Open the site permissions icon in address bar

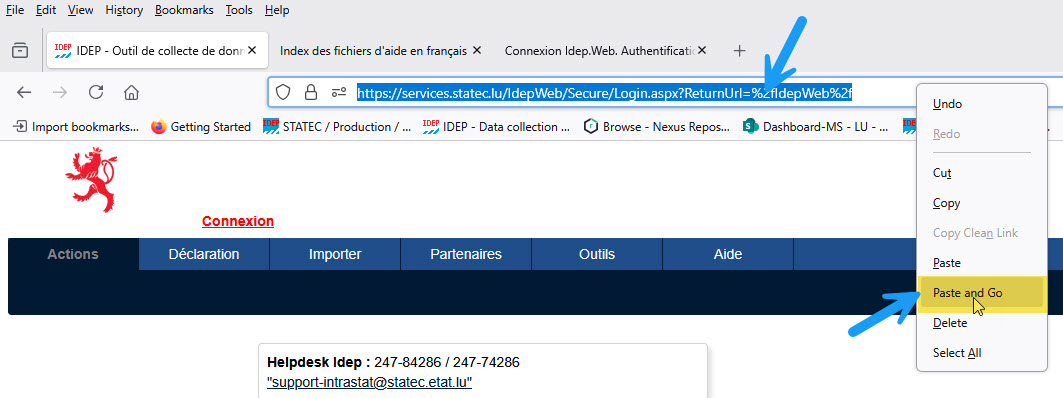(x=339, y=92)
